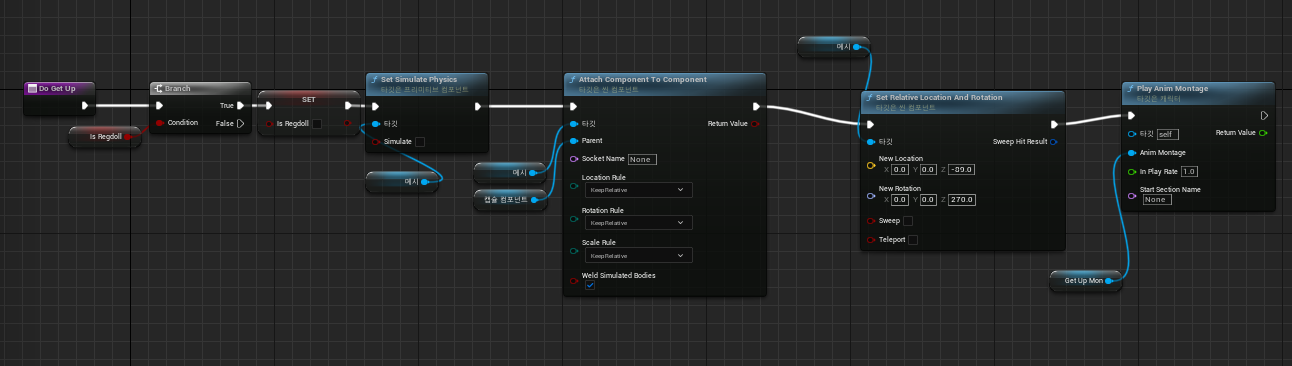Click the SET node exec output pin
Image resolution: width=1292 pixels, height=366 pixels.
tap(349, 105)
